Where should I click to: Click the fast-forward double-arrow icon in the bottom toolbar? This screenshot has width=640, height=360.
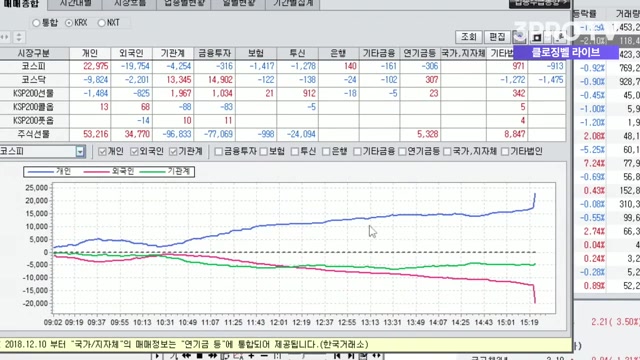213,356
